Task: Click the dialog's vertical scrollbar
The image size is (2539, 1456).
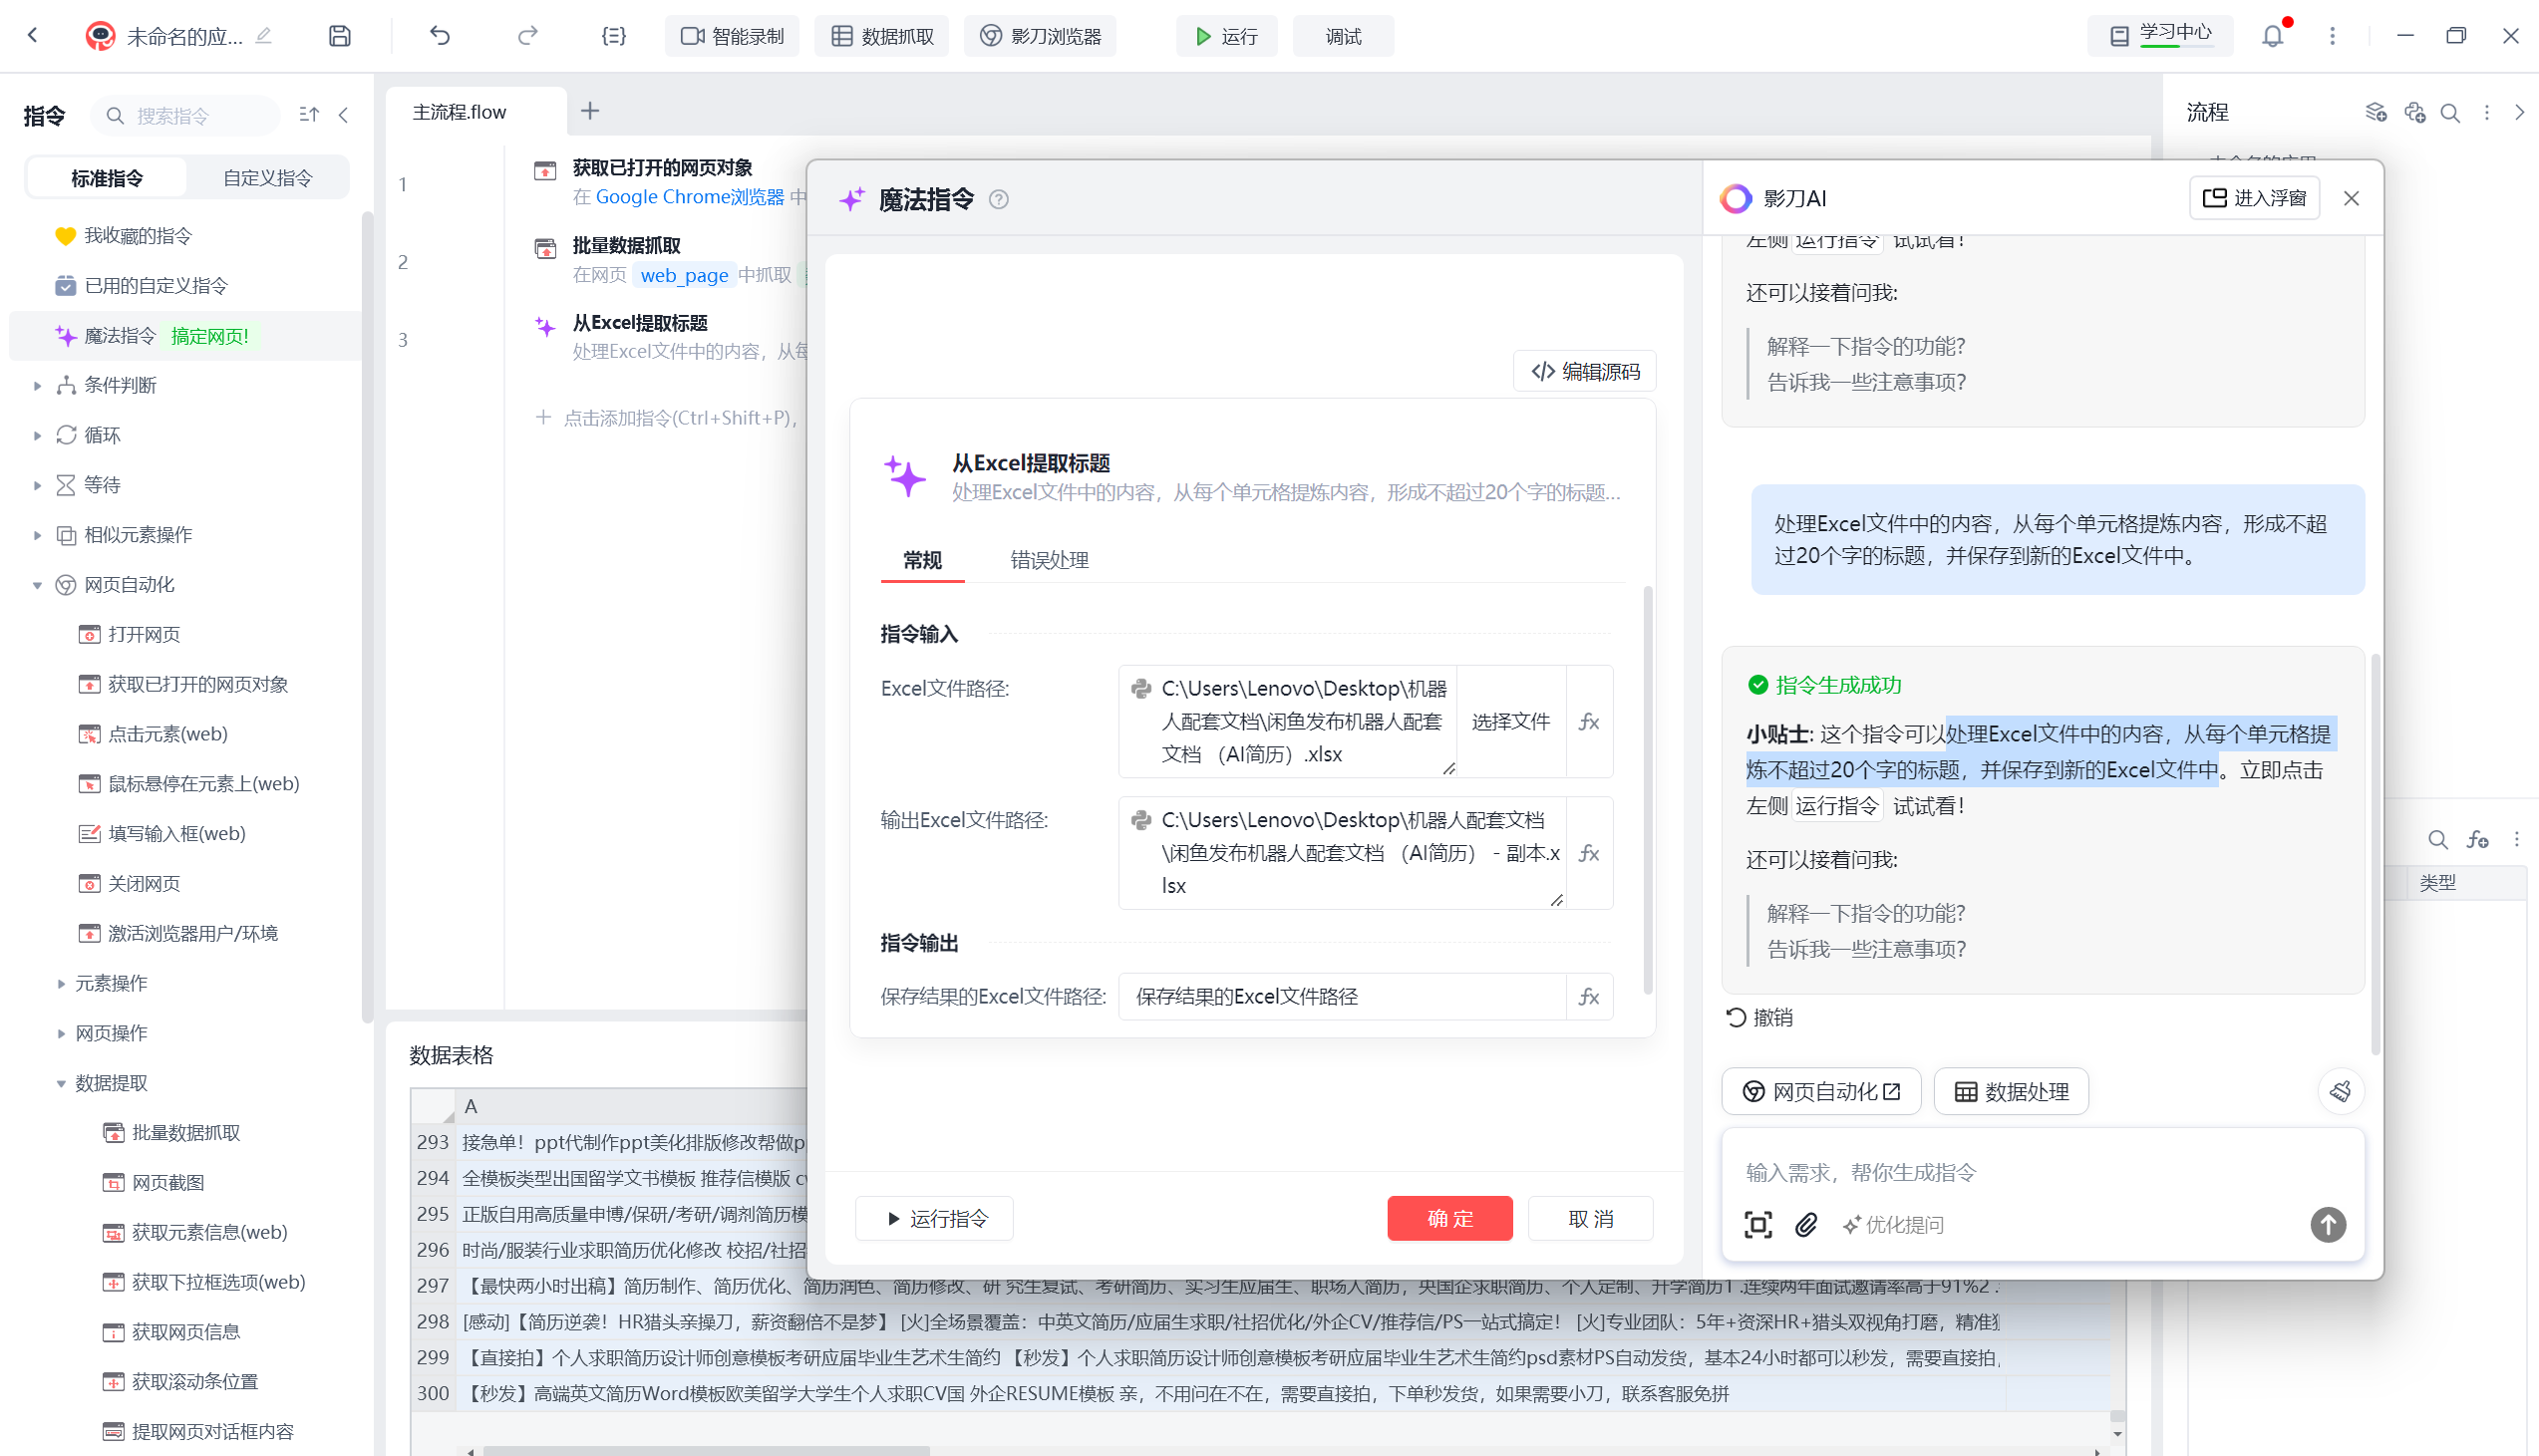Action: click(1648, 790)
